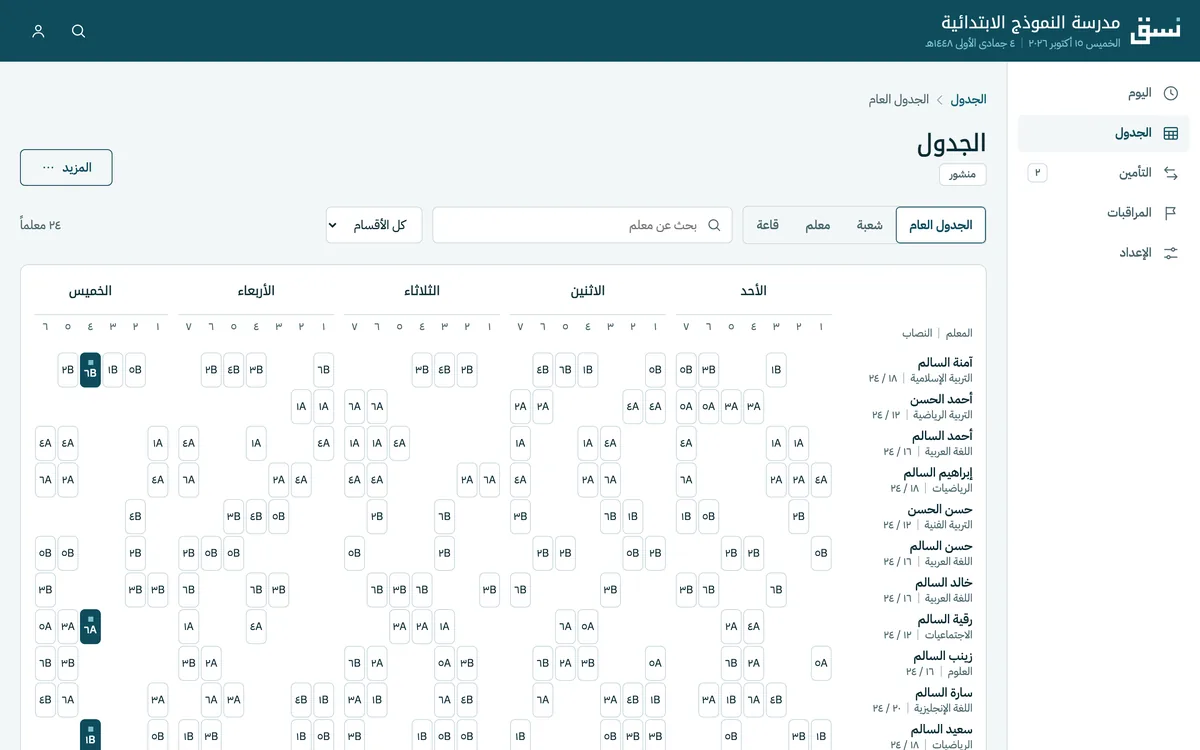Click the flag icon beside المراقبات
Image resolution: width=1200 pixels, height=750 pixels.
1171,213
